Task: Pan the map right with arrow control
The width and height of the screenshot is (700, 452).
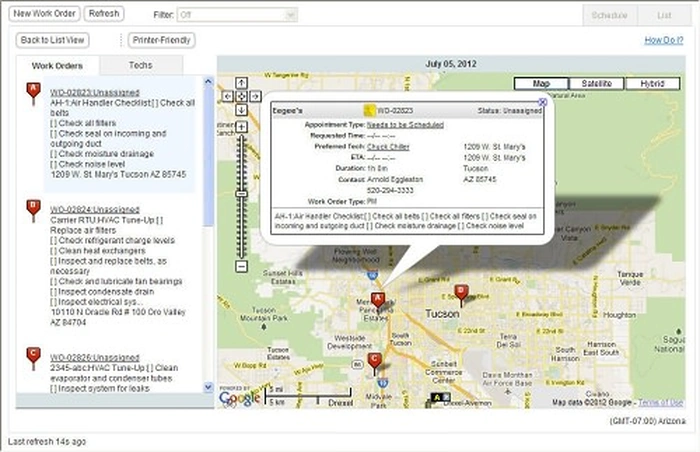Action: coord(255,96)
